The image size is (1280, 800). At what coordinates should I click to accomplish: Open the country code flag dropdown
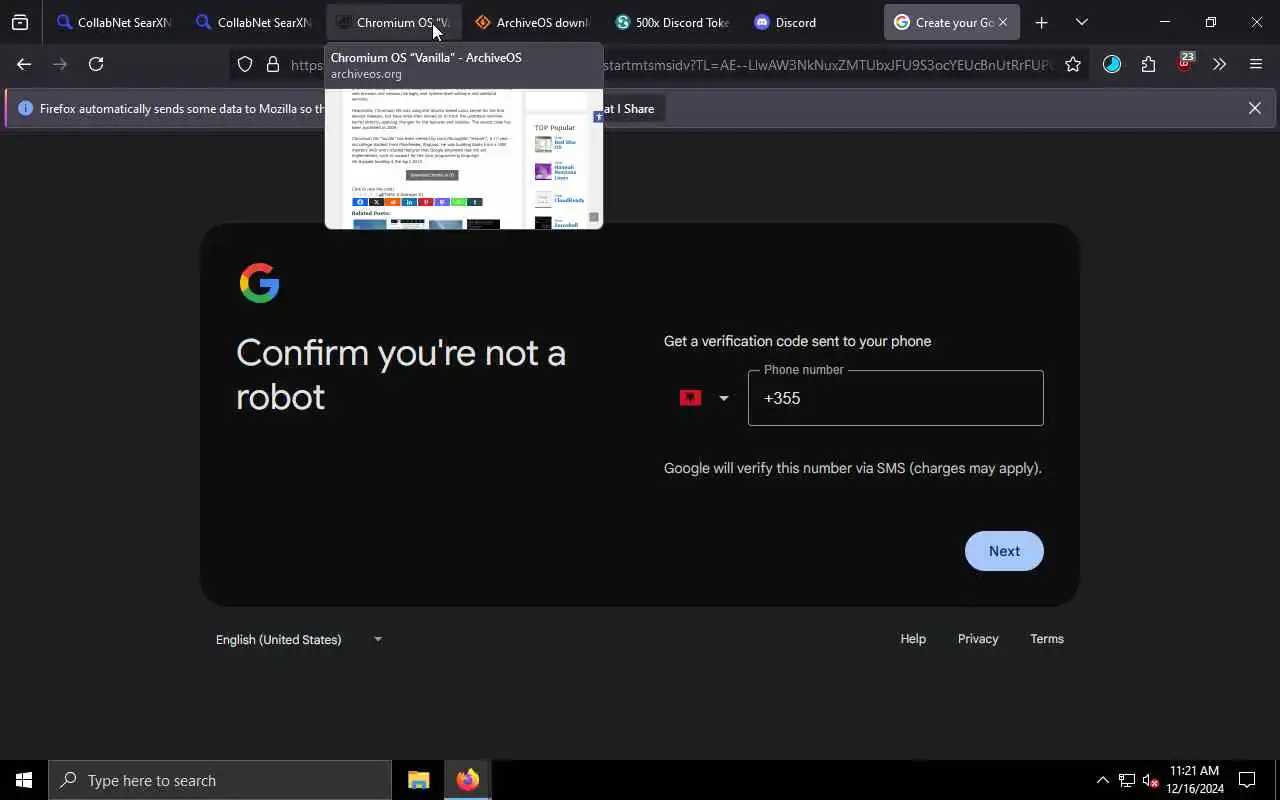pos(705,398)
